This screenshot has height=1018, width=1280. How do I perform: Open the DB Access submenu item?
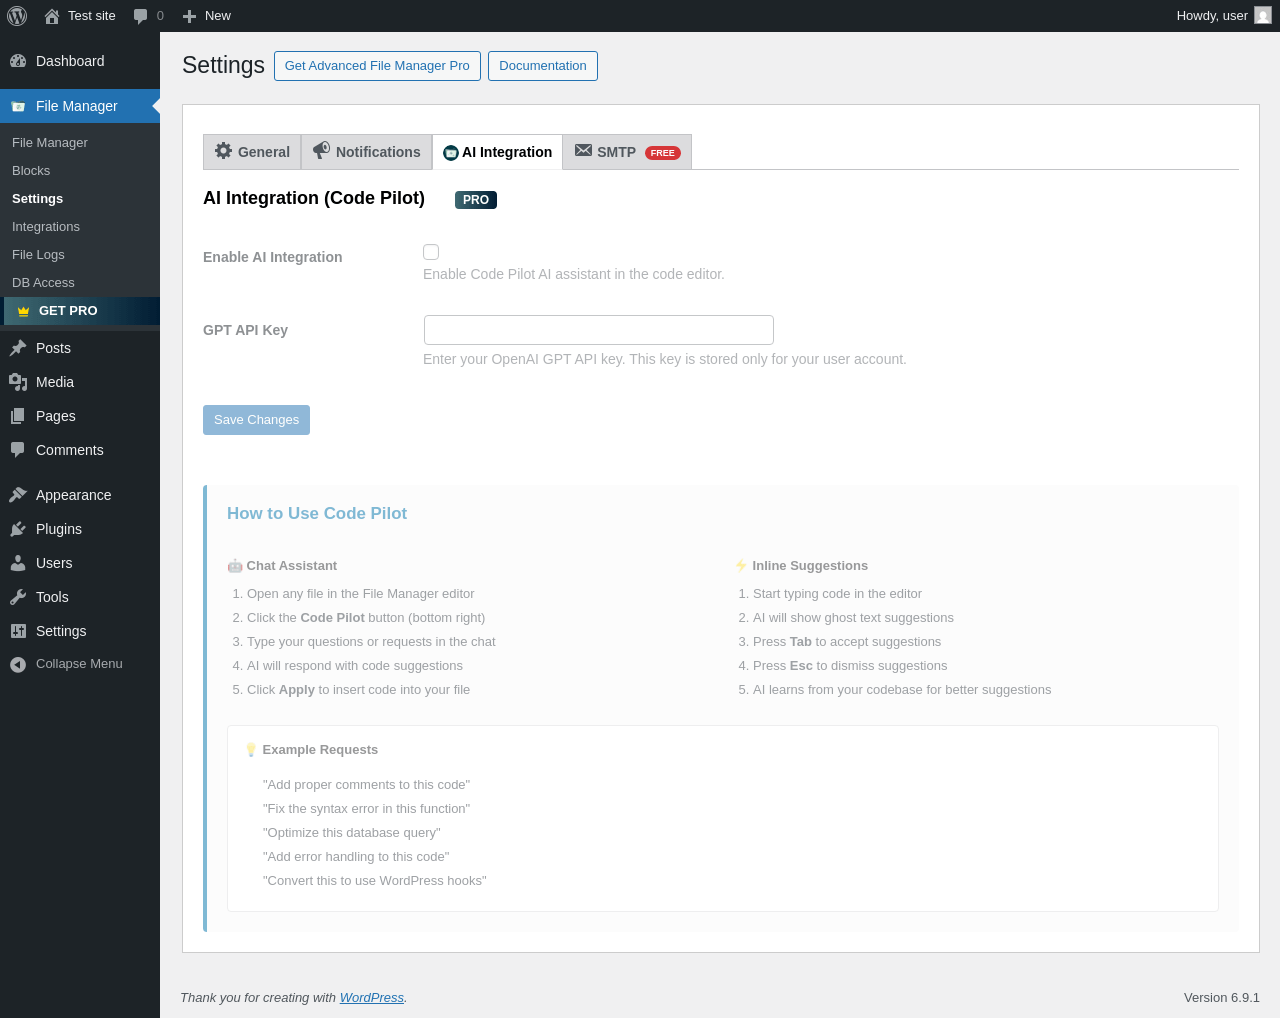coord(43,283)
